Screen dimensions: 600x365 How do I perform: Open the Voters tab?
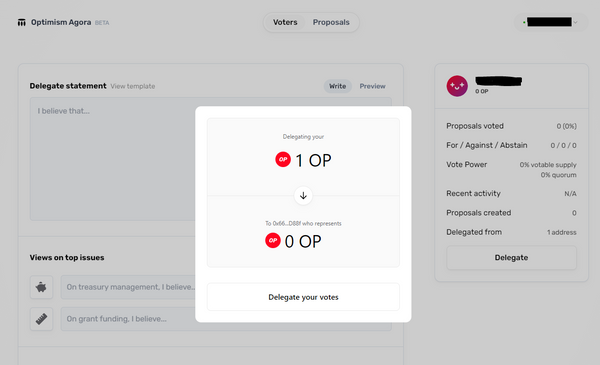285,22
